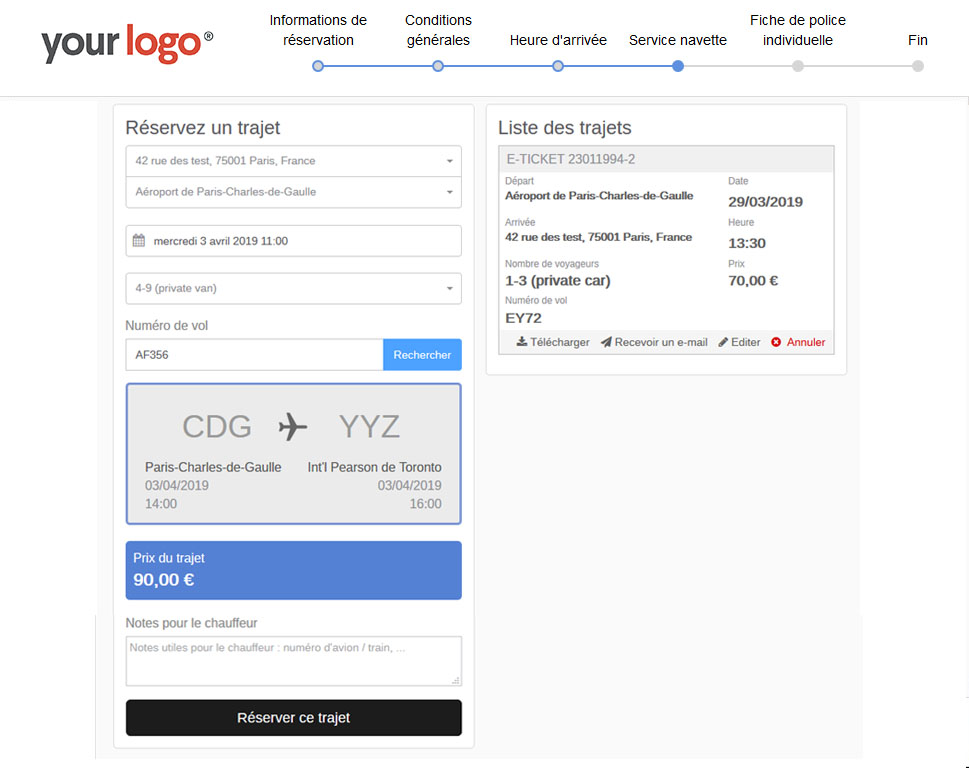Jump to the Heure d'arrivée step

point(558,66)
